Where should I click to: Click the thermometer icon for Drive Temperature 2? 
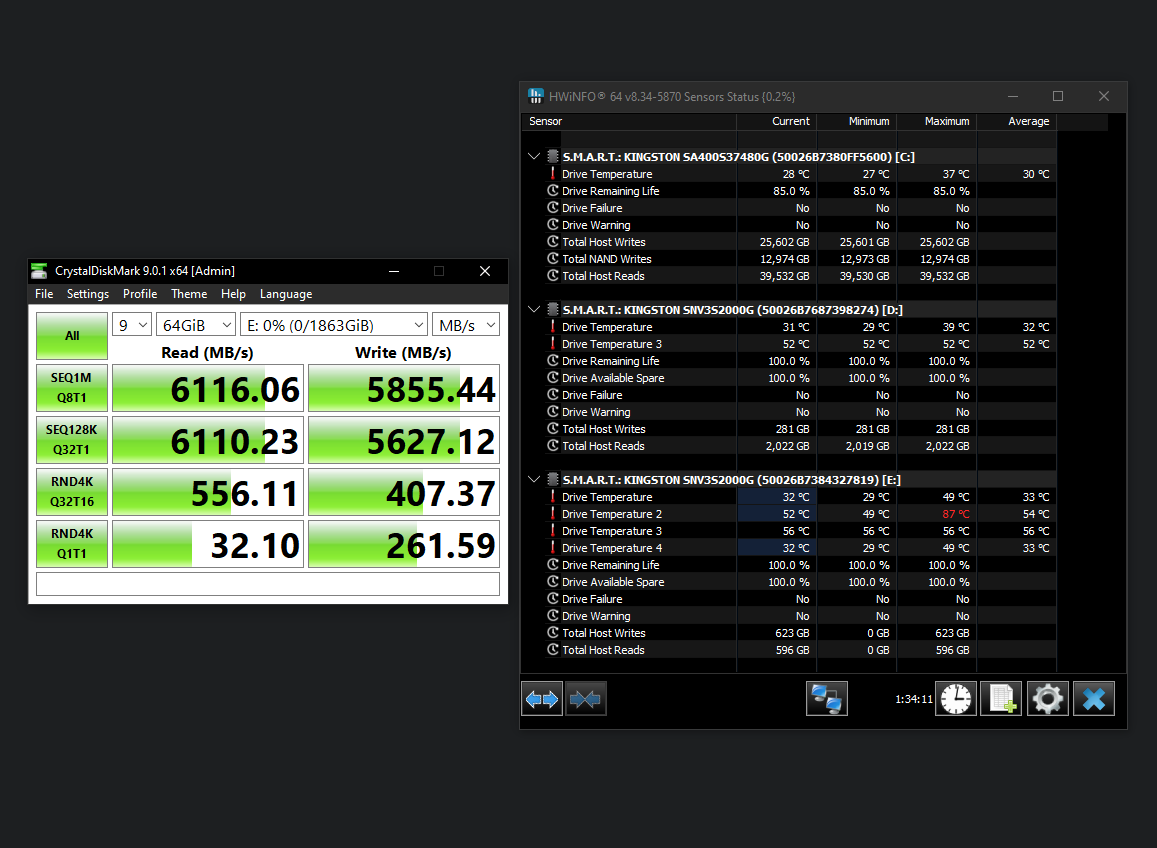point(553,514)
